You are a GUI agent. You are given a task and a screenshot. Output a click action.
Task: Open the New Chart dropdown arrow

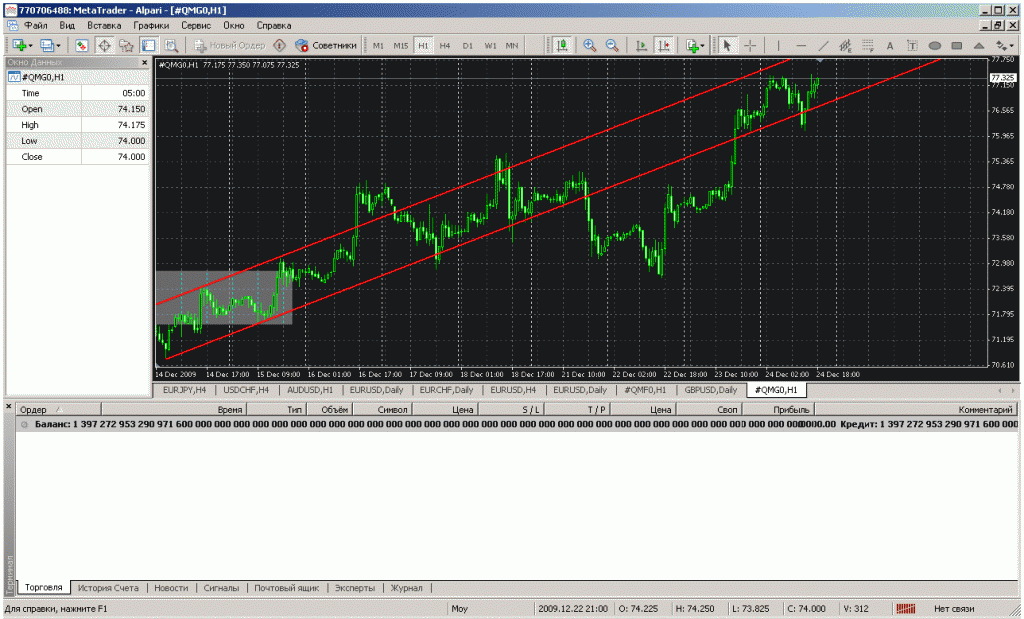coord(30,46)
